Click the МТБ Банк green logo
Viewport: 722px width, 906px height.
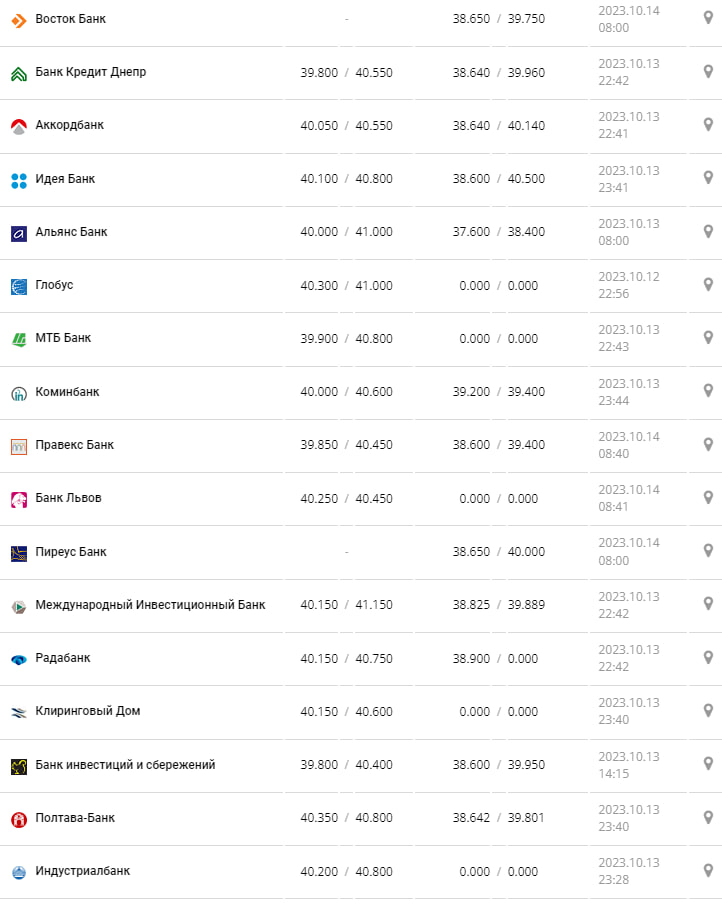point(18,339)
